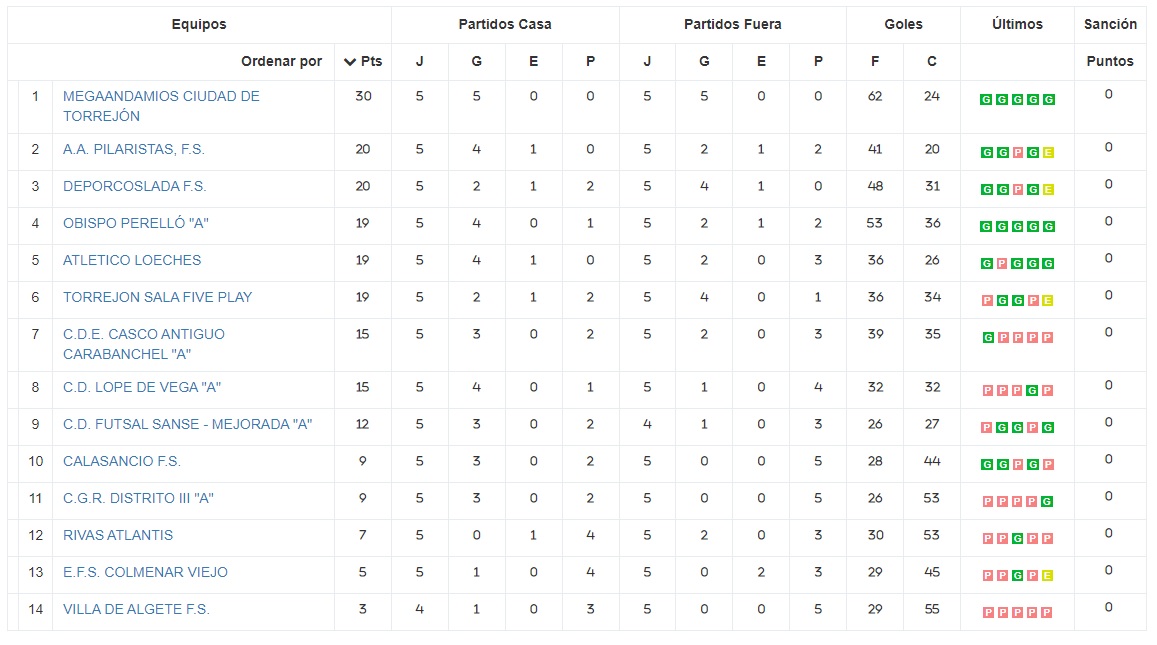Click the red P result icon for ATLETICO LOECHES
Image resolution: width=1157 pixels, height=645 pixels.
click(1002, 264)
